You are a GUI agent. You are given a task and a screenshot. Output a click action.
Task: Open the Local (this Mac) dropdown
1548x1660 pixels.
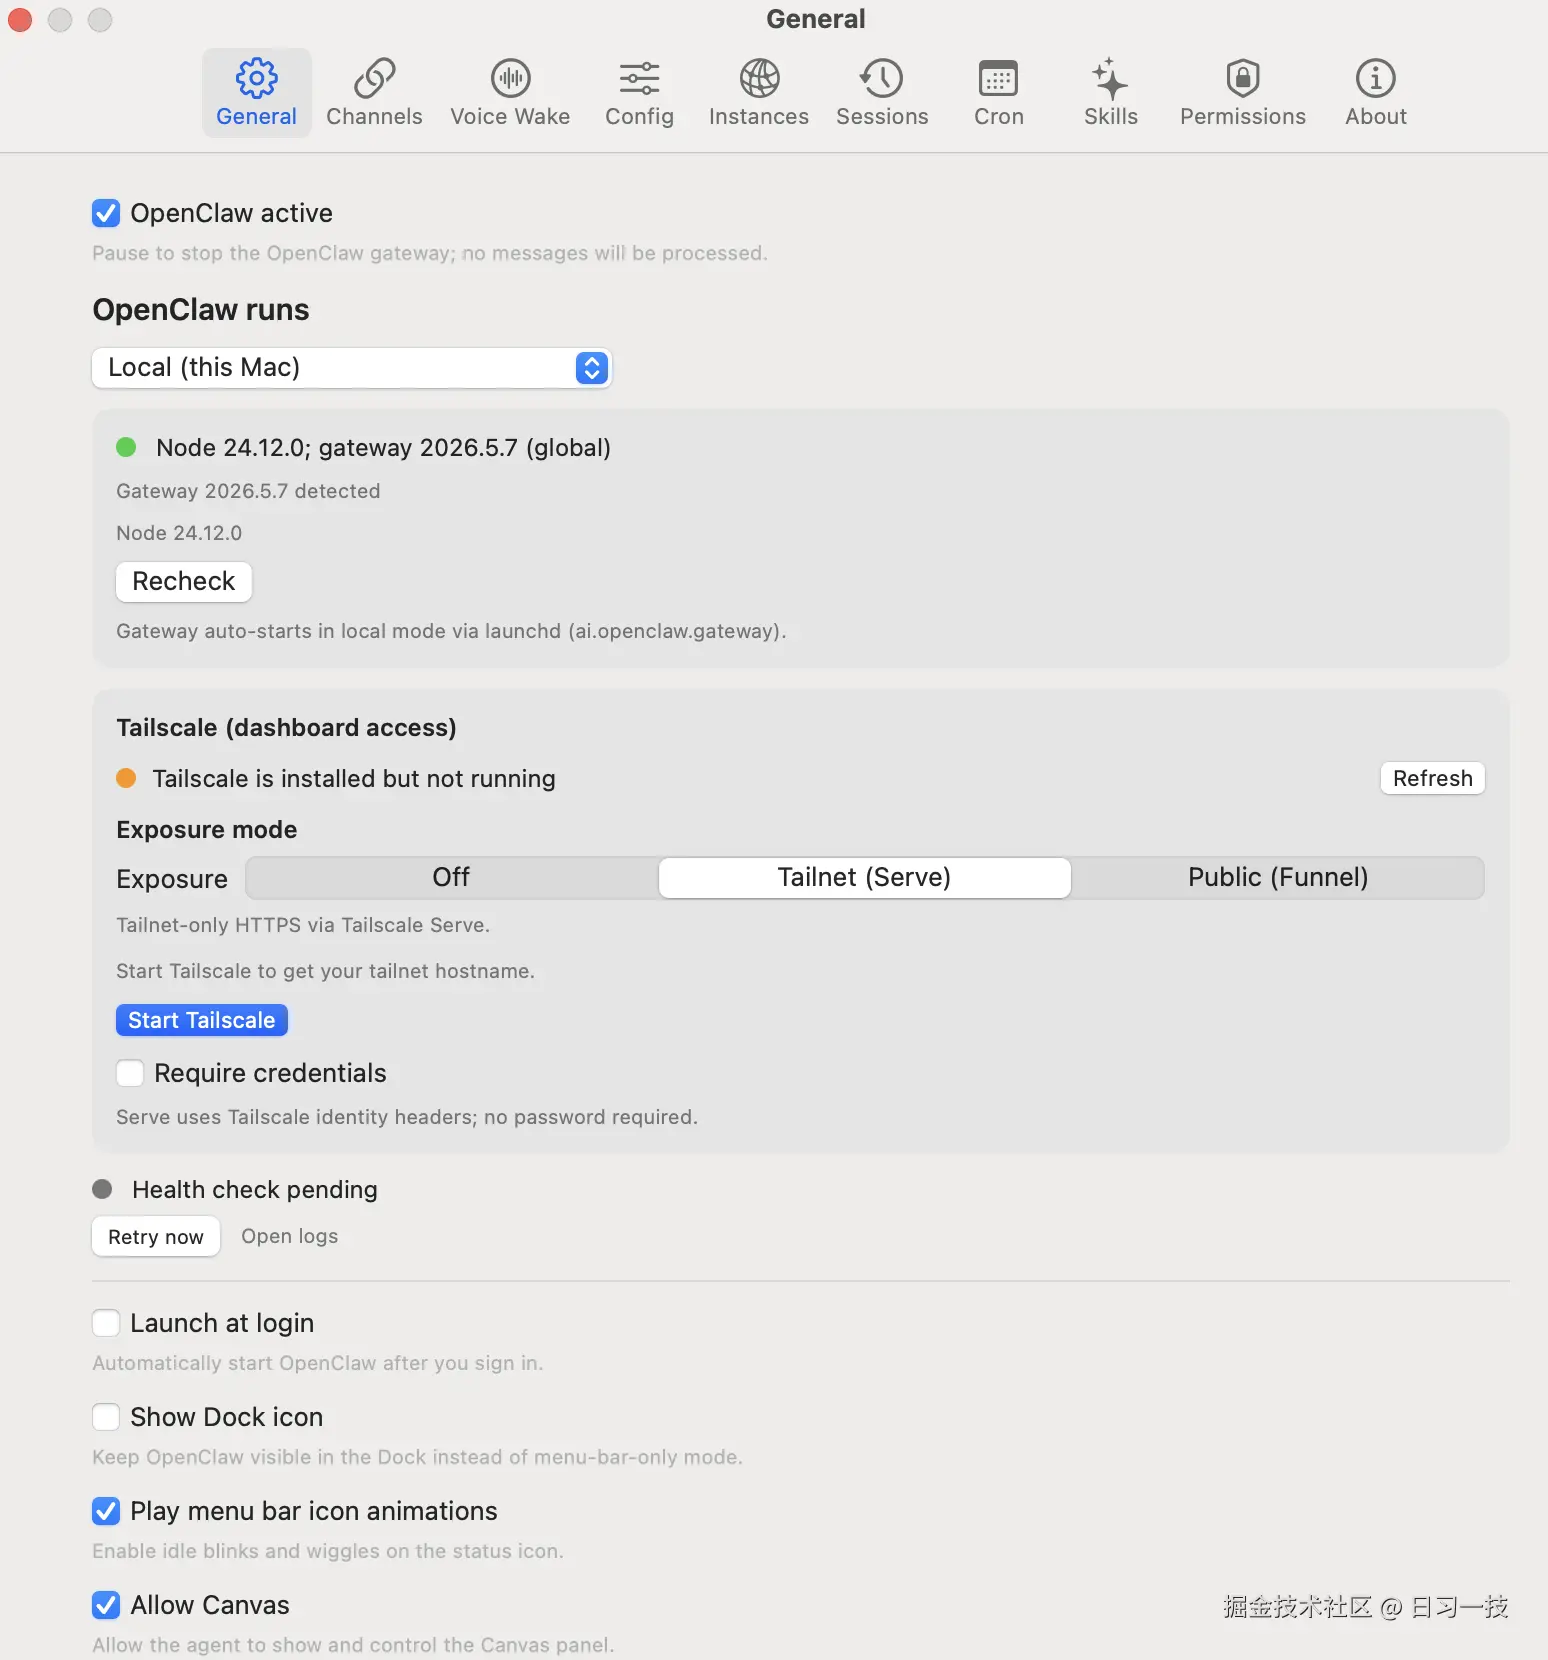[x=352, y=368]
